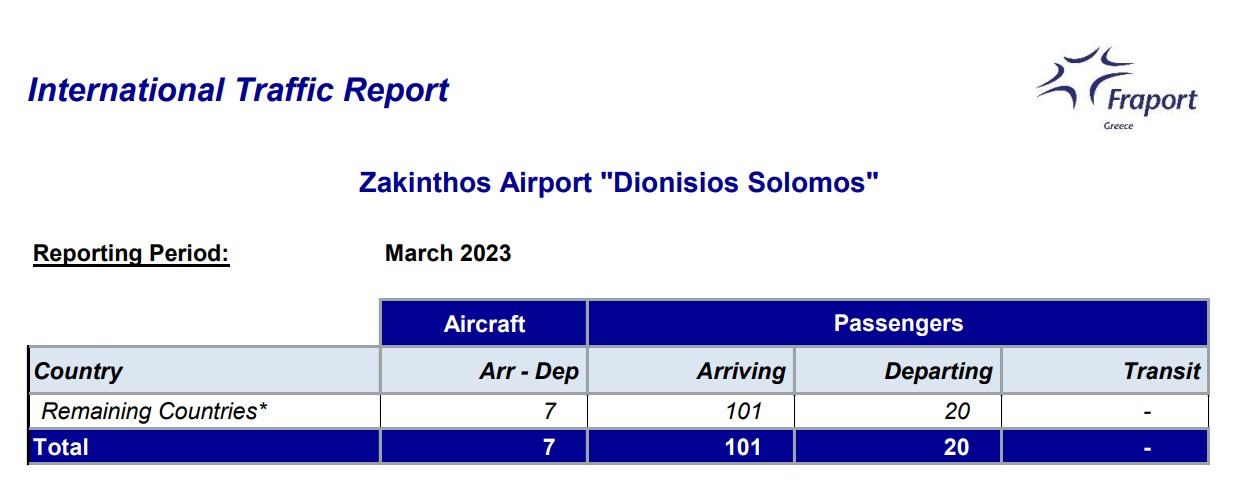Viewport: 1244px width, 487px height.
Task: Click the Total departing passengers 20
Action: (x=957, y=447)
